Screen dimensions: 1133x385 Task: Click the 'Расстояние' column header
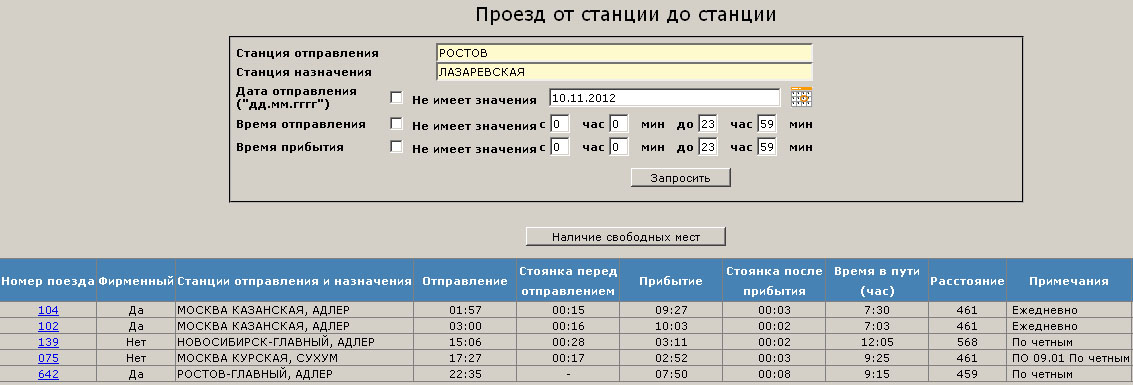tap(967, 281)
